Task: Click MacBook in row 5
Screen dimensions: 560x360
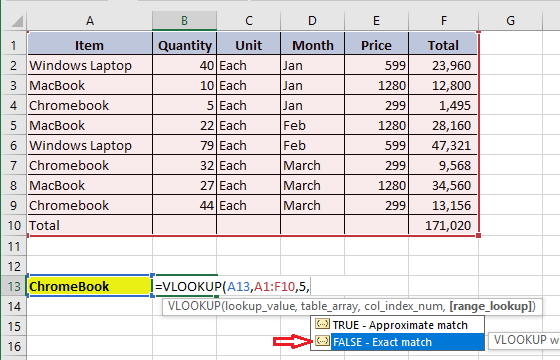Action: 90,125
